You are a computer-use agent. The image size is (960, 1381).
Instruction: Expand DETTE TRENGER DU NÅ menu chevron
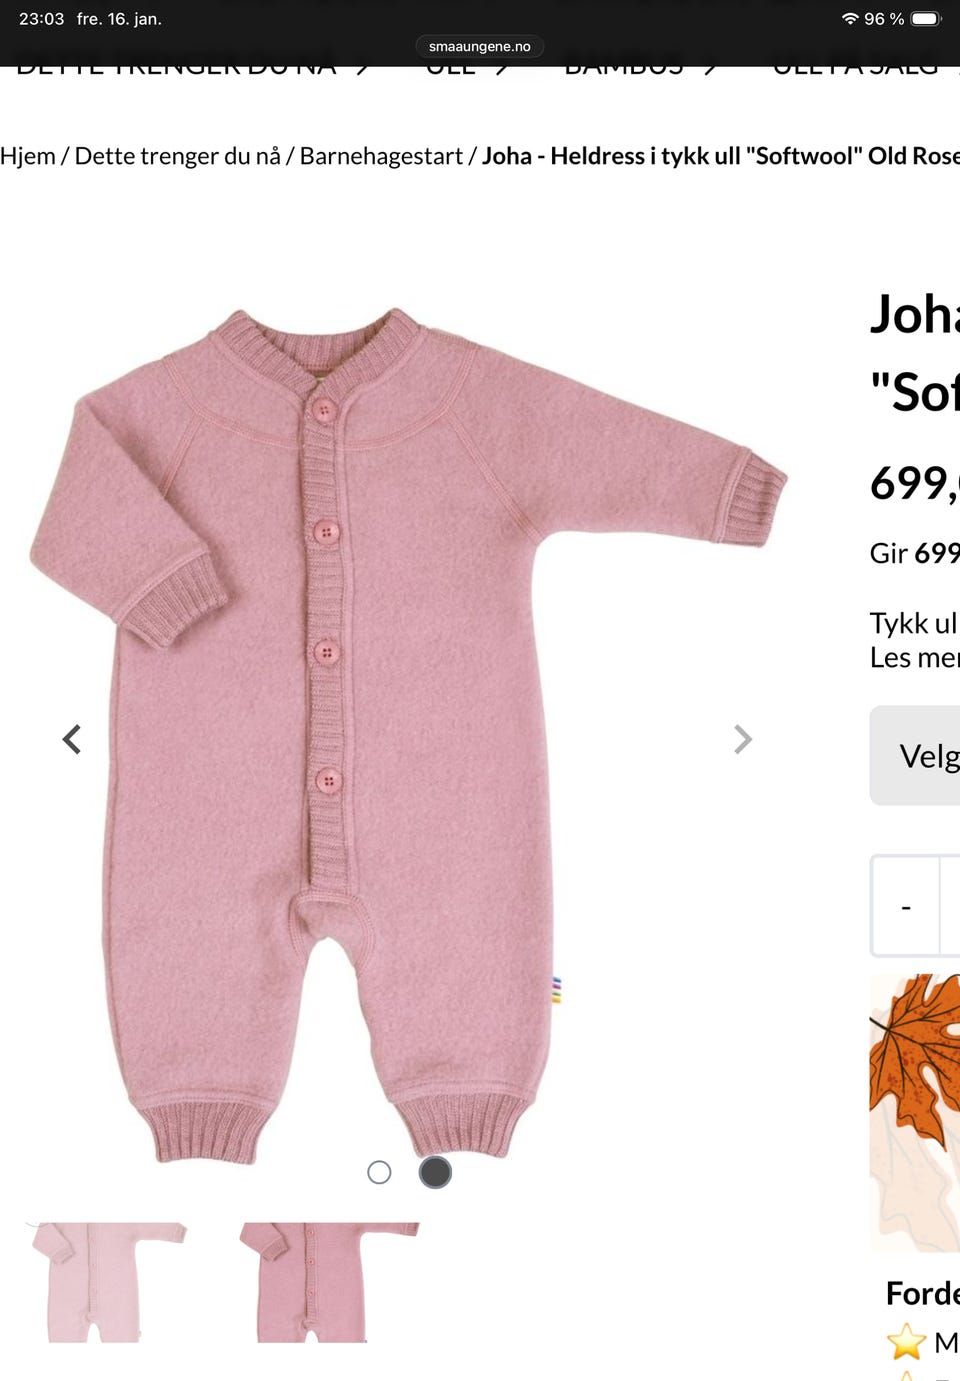click(x=363, y=69)
